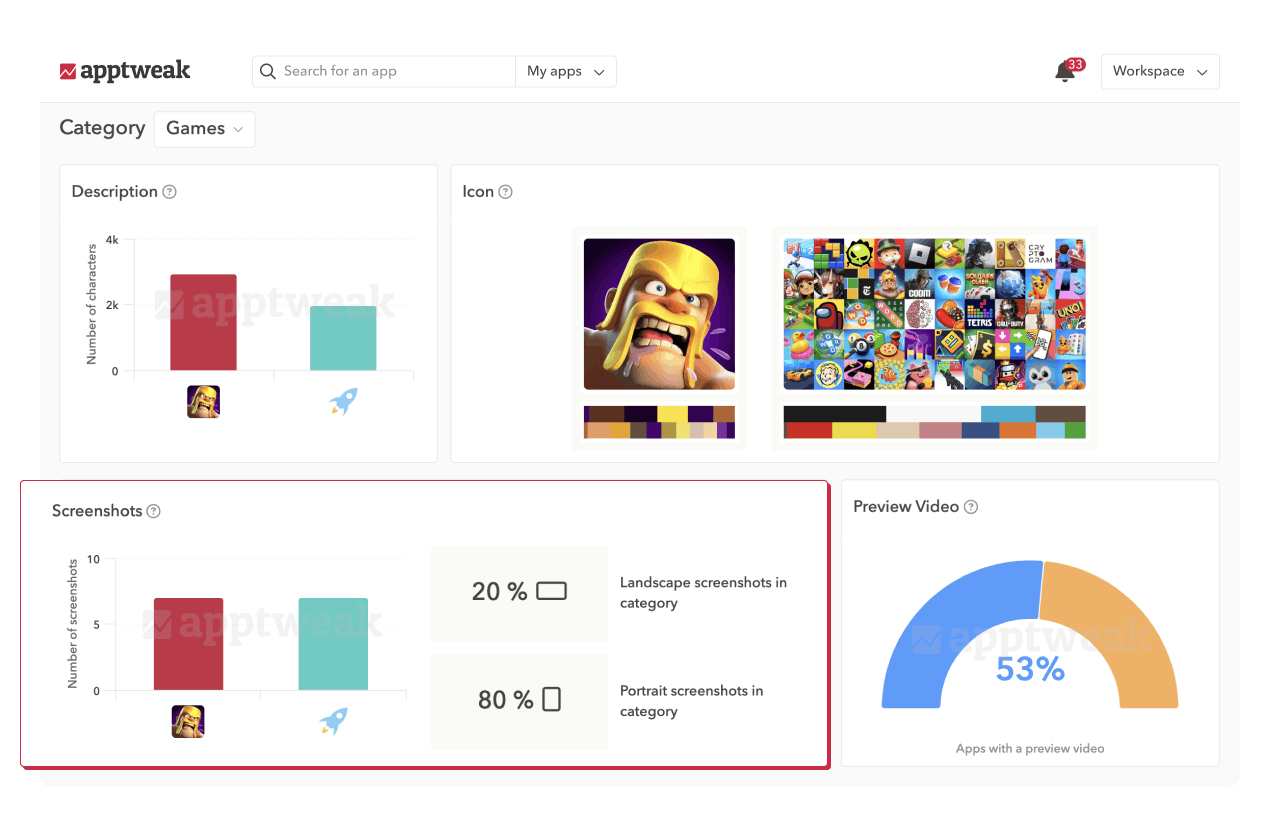Click the Screenshots card title

[97, 511]
